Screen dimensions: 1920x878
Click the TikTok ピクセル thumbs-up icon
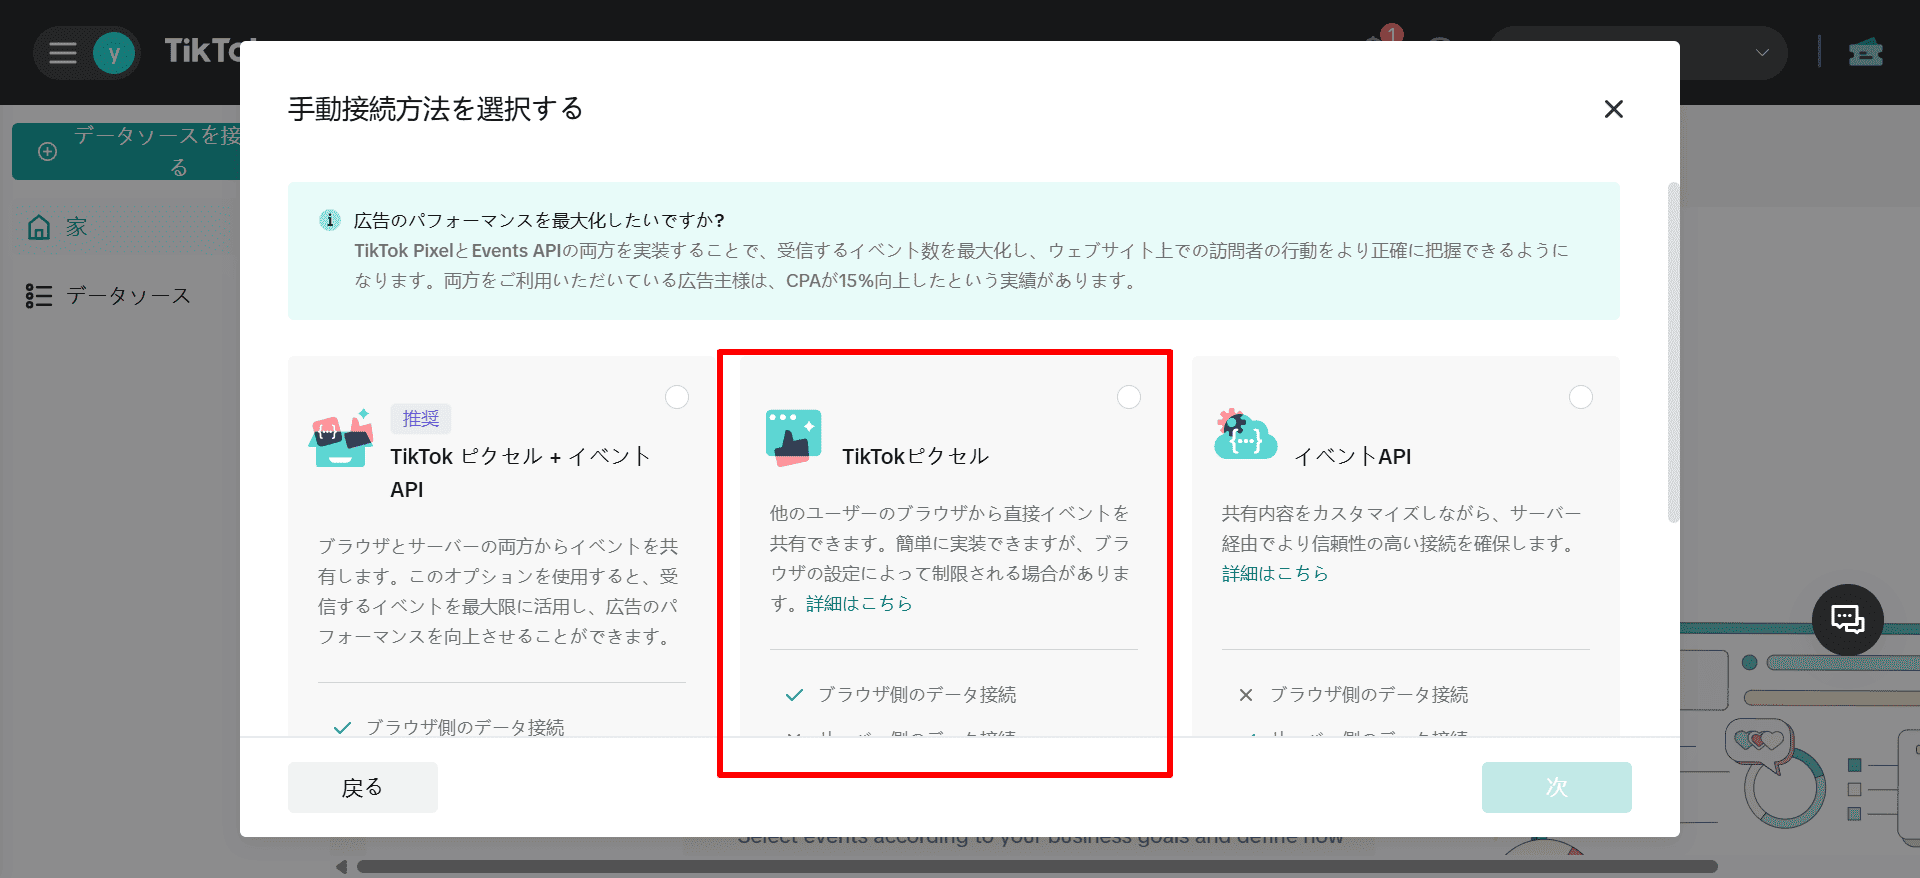pos(794,438)
